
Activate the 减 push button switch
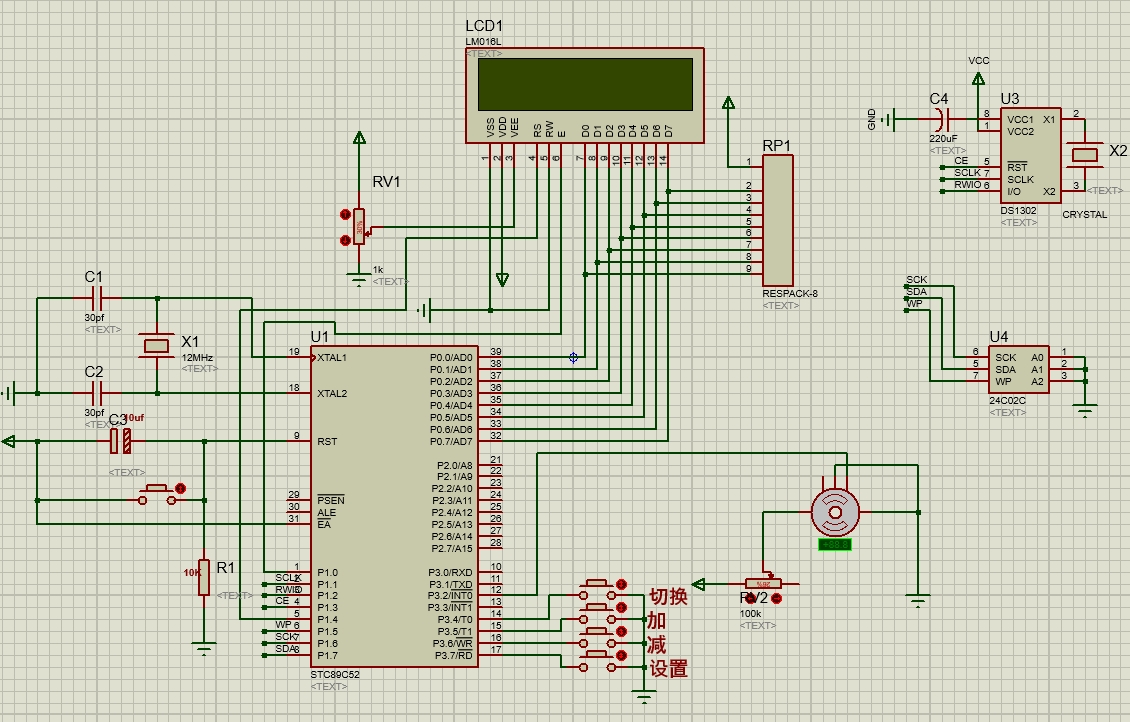point(597,638)
